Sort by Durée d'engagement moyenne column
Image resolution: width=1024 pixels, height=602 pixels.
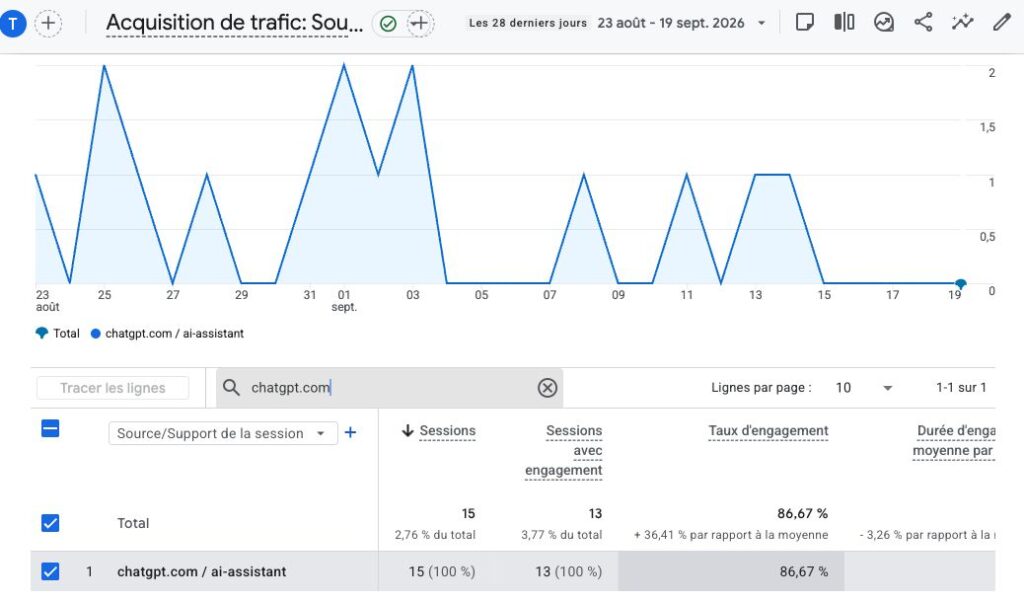point(953,441)
